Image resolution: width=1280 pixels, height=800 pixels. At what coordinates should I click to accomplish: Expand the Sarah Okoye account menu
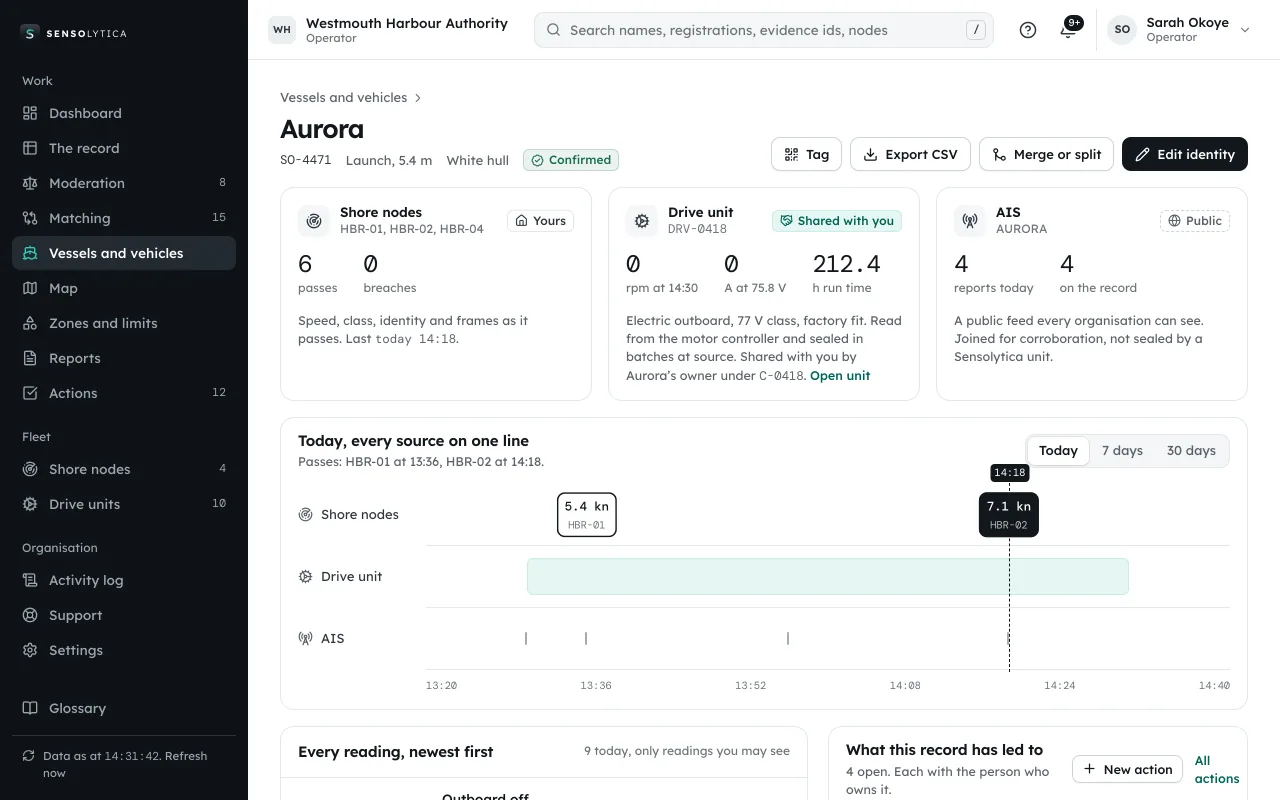coord(1179,30)
